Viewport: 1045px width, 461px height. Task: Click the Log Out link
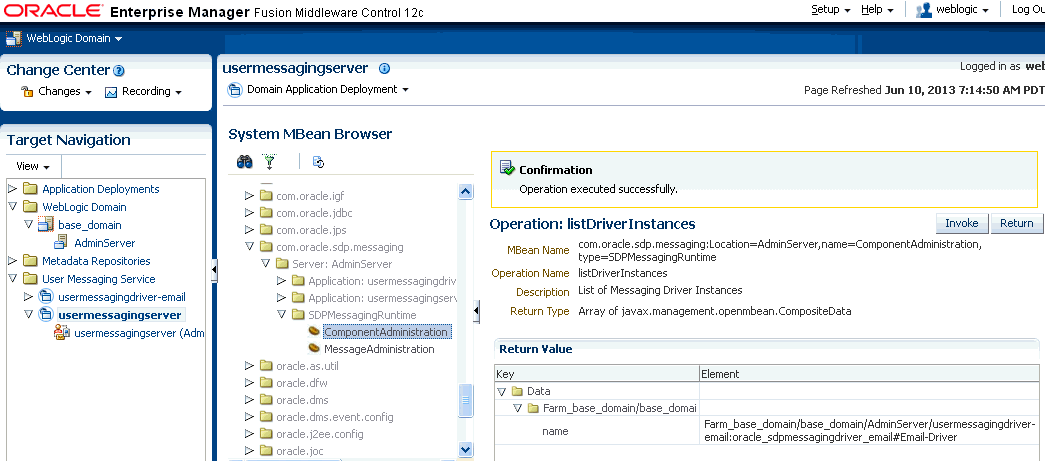tap(1028, 9)
